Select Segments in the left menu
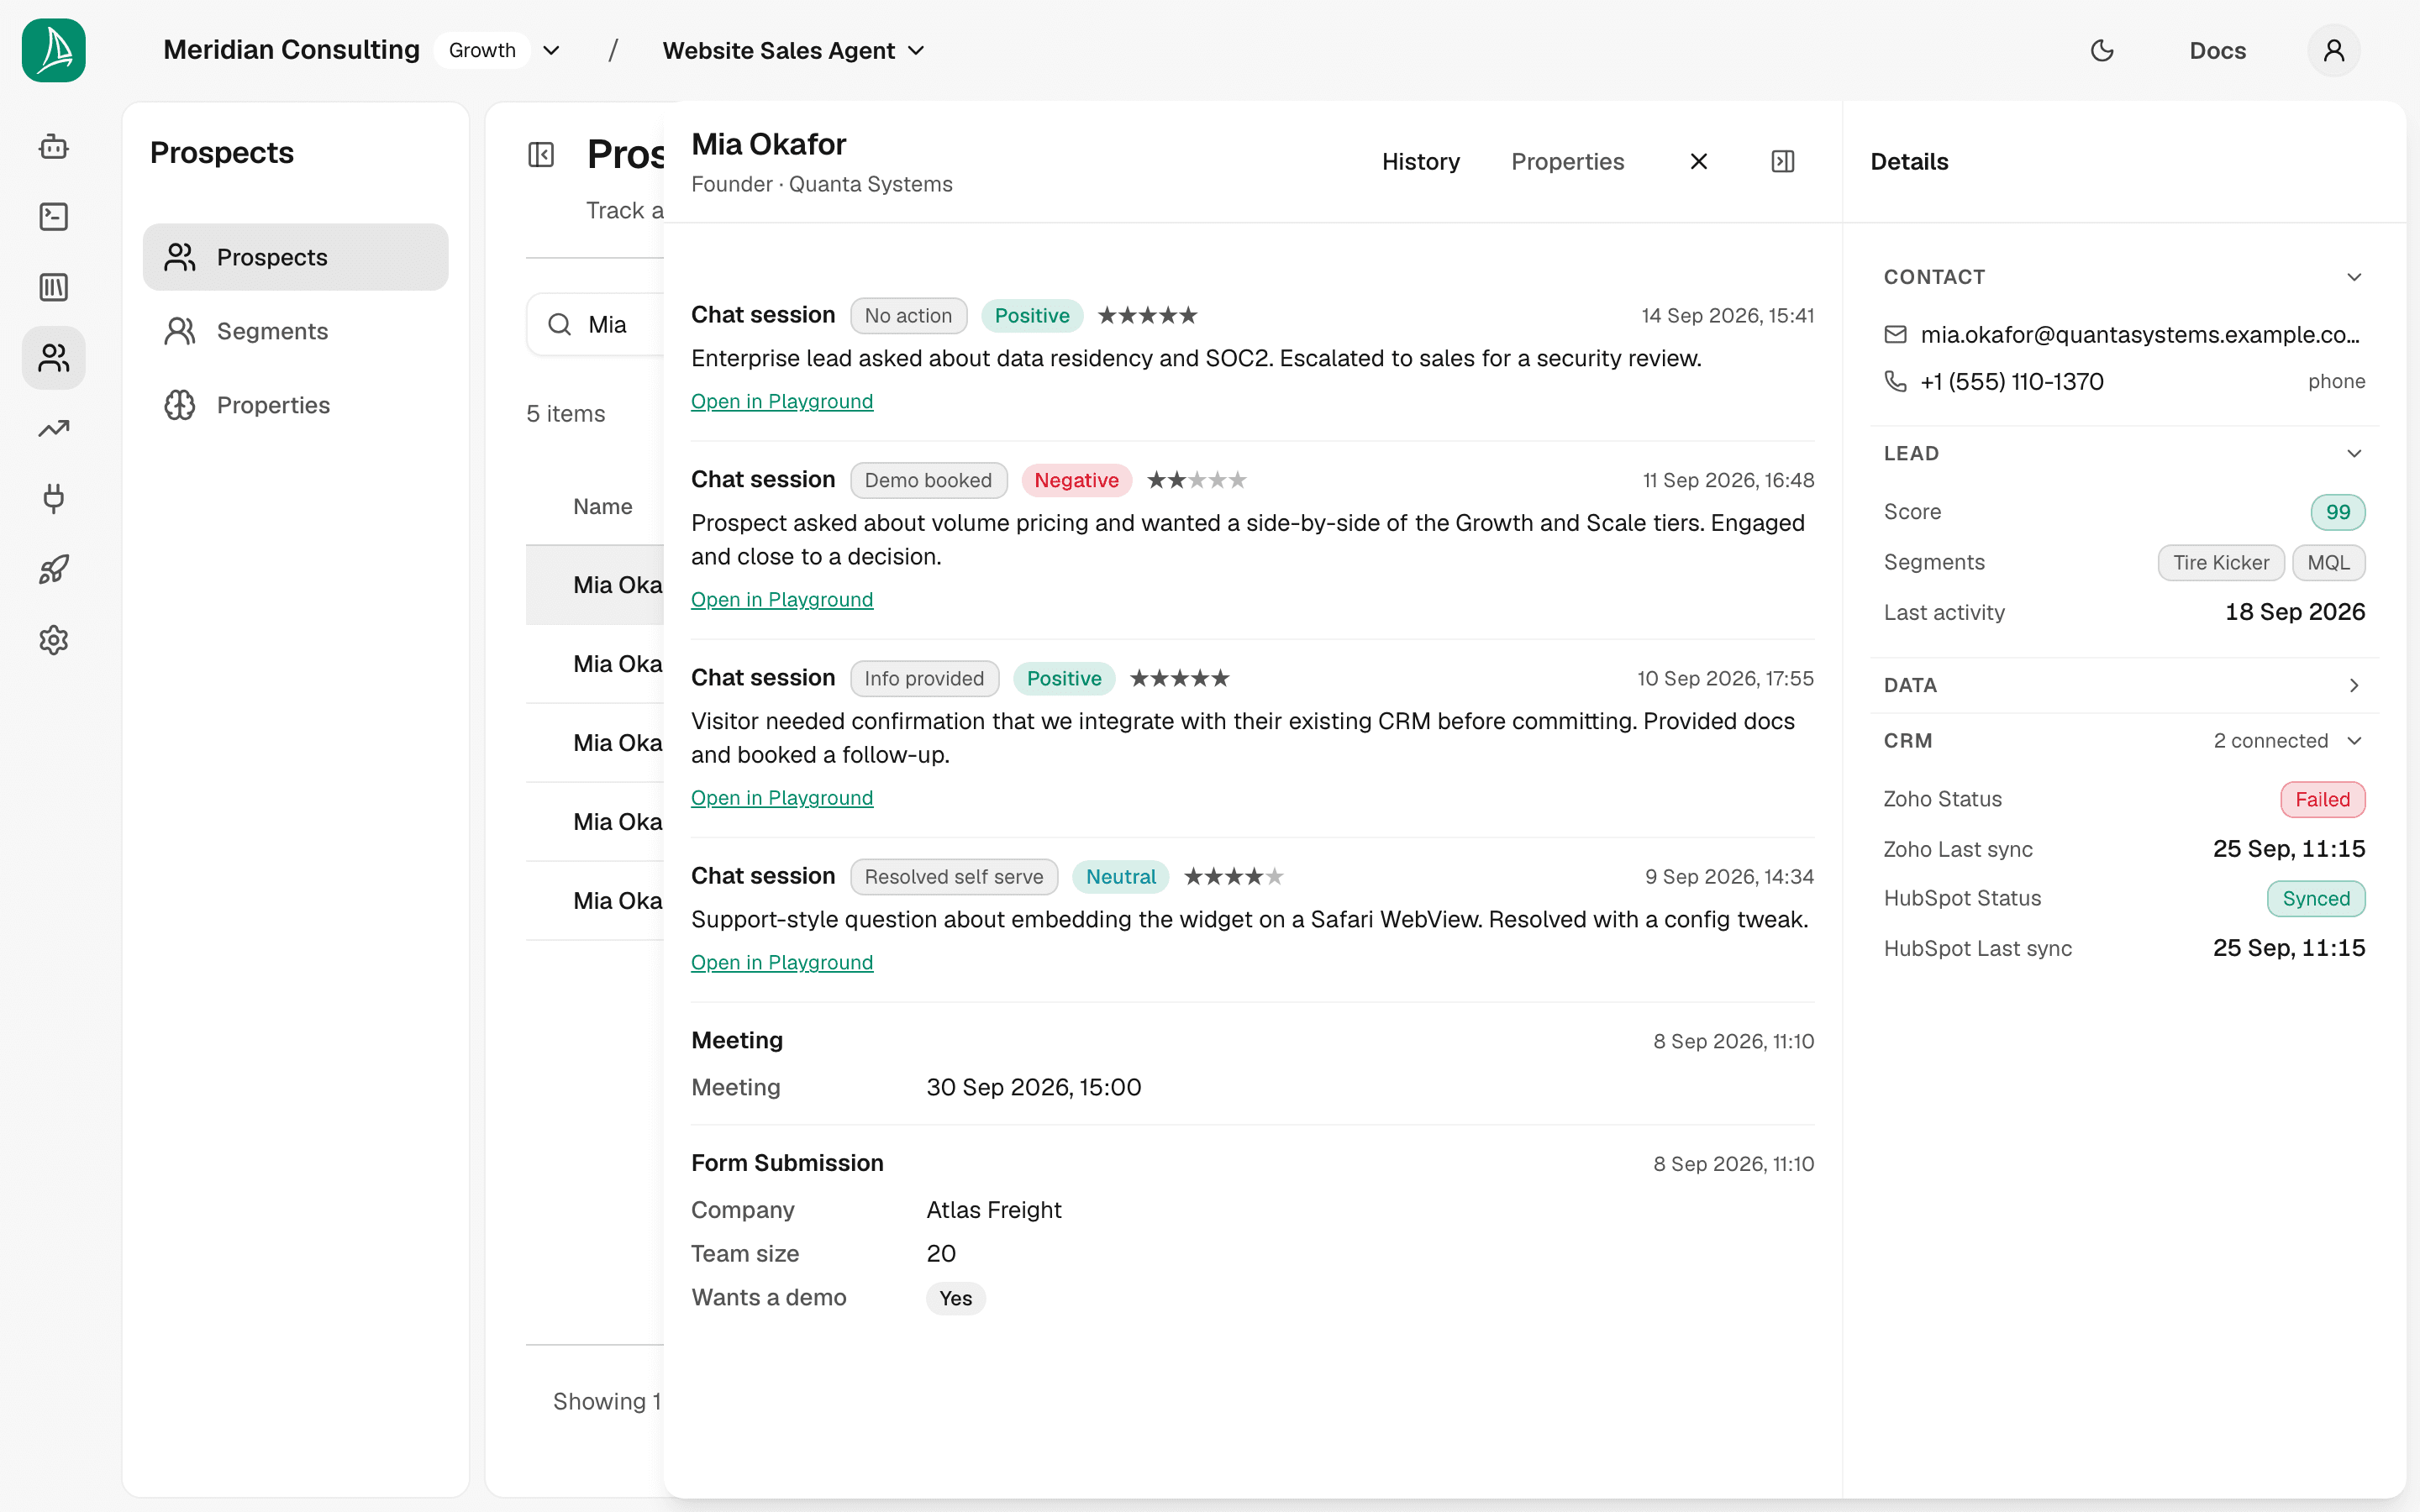The width and height of the screenshot is (2420, 1512). 295,331
